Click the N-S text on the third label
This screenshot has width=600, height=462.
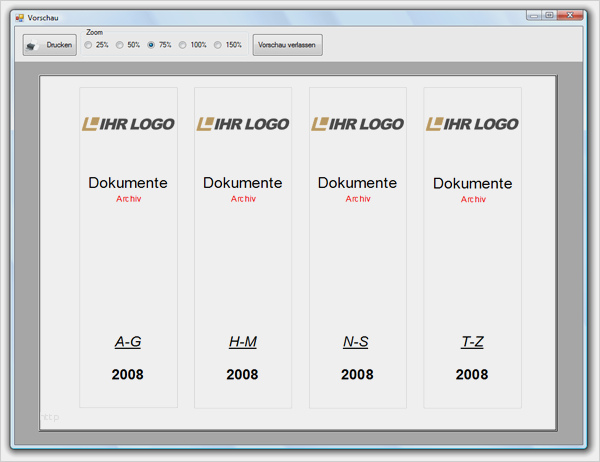[x=356, y=342]
